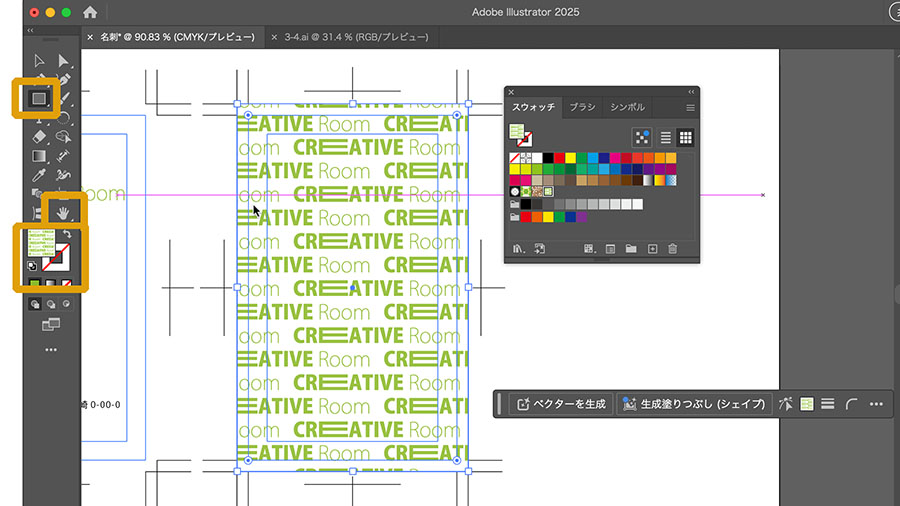Select the None swatch
Image resolution: width=900 pixels, height=506 pixels.
(514, 158)
